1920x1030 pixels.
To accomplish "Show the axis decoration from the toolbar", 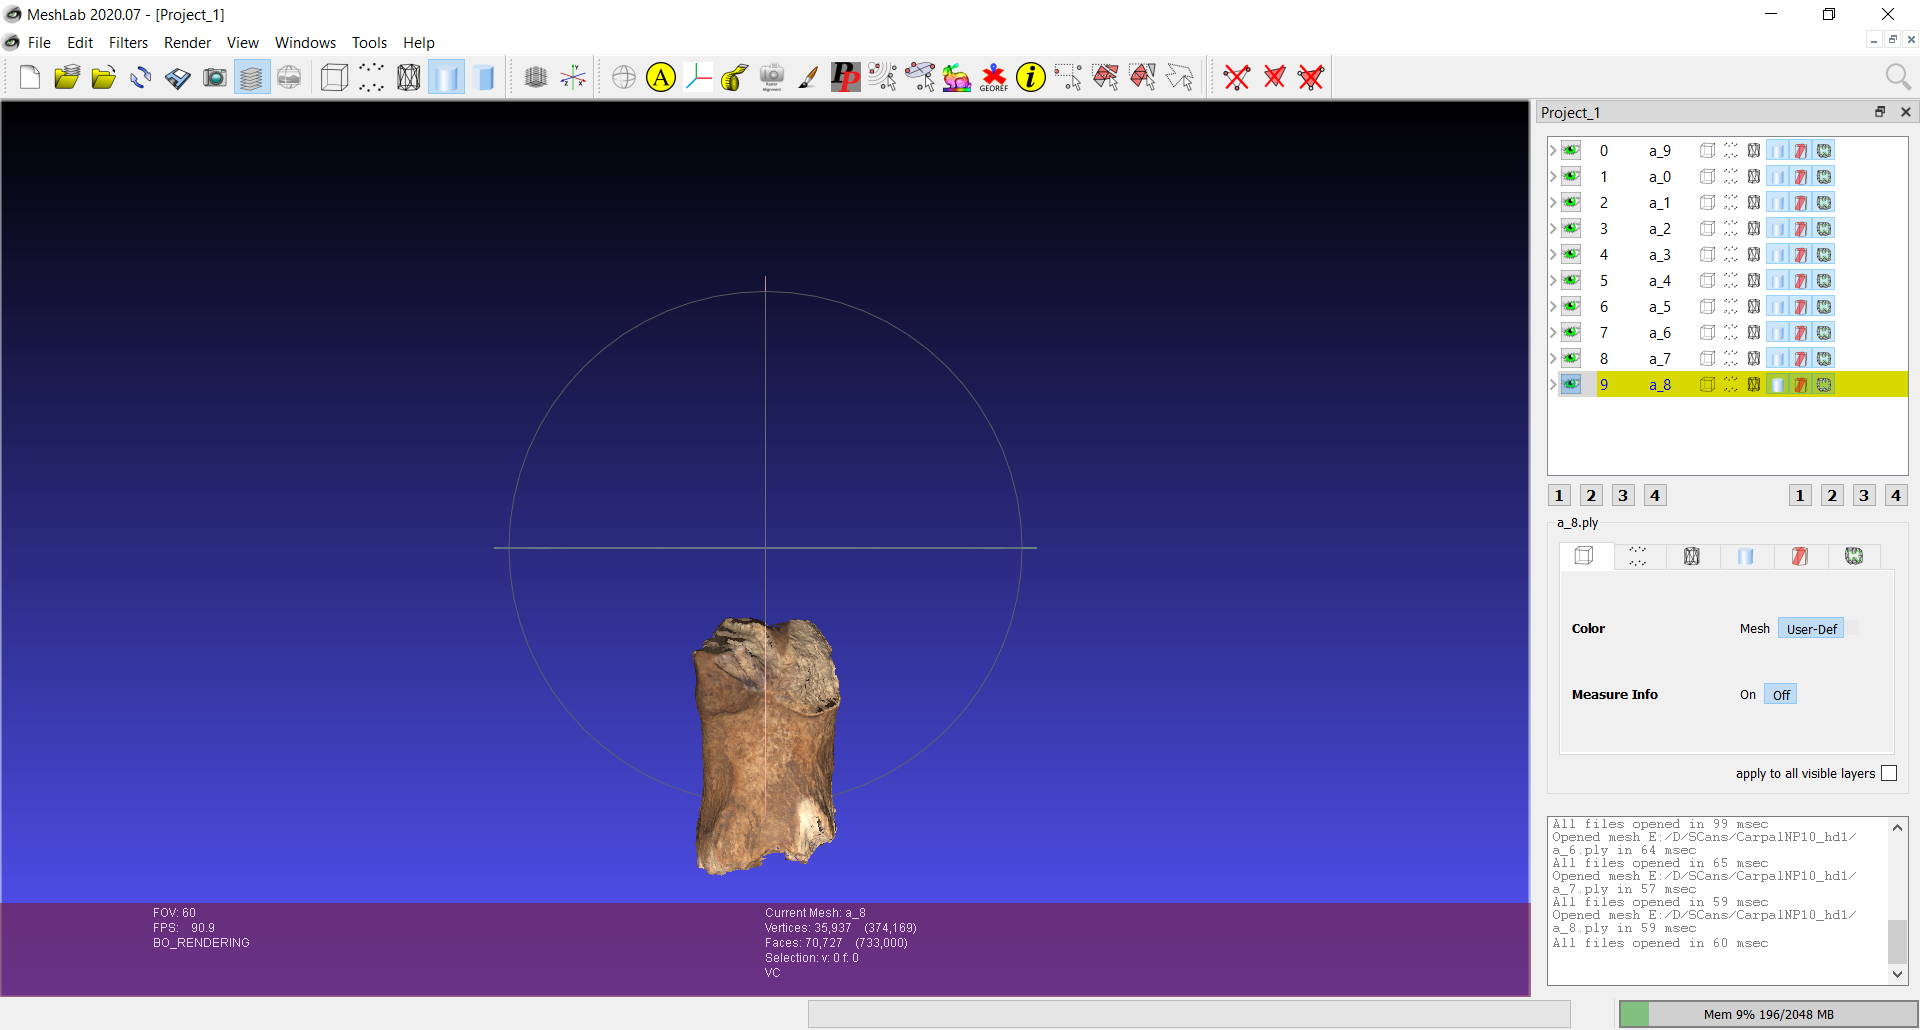I will coord(573,77).
